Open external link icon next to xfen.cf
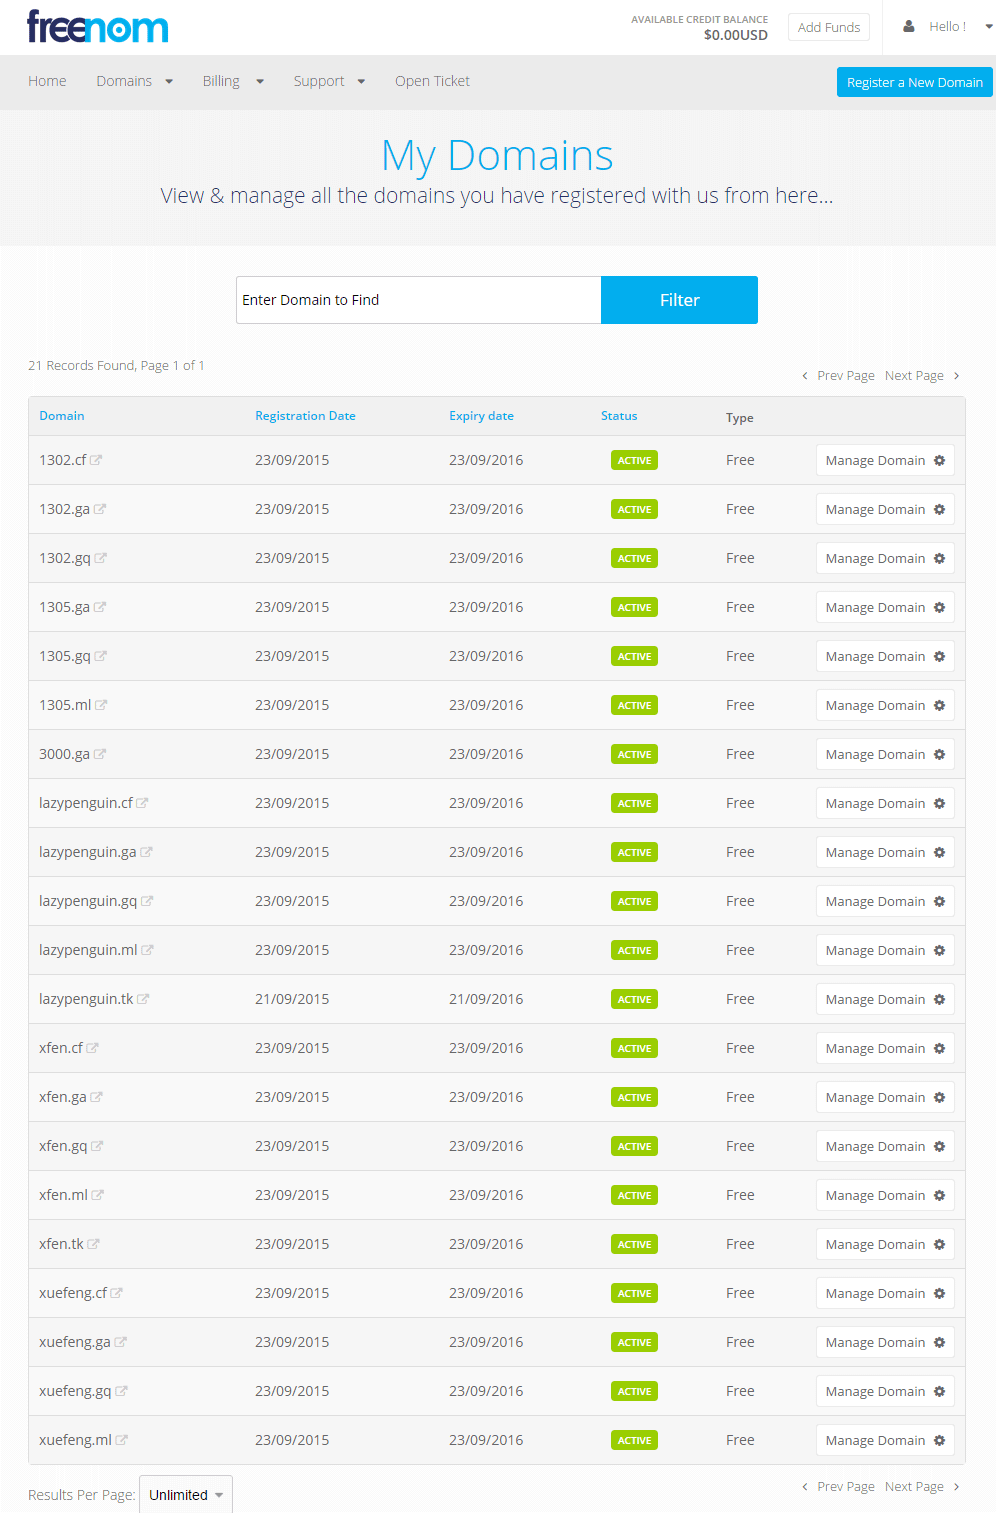The width and height of the screenshot is (996, 1513). pyautogui.click(x=92, y=1048)
